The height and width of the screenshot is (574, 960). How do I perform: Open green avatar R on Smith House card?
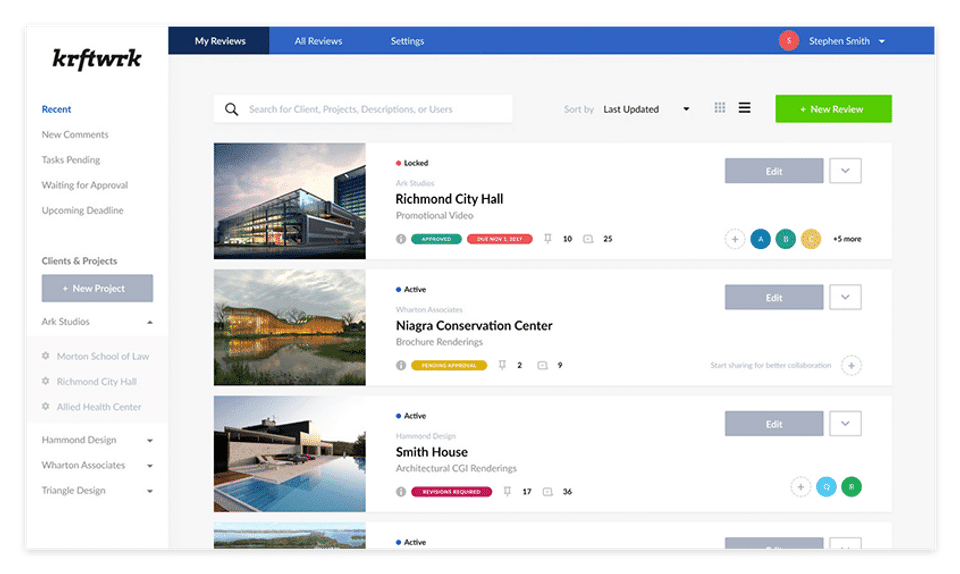click(x=851, y=487)
